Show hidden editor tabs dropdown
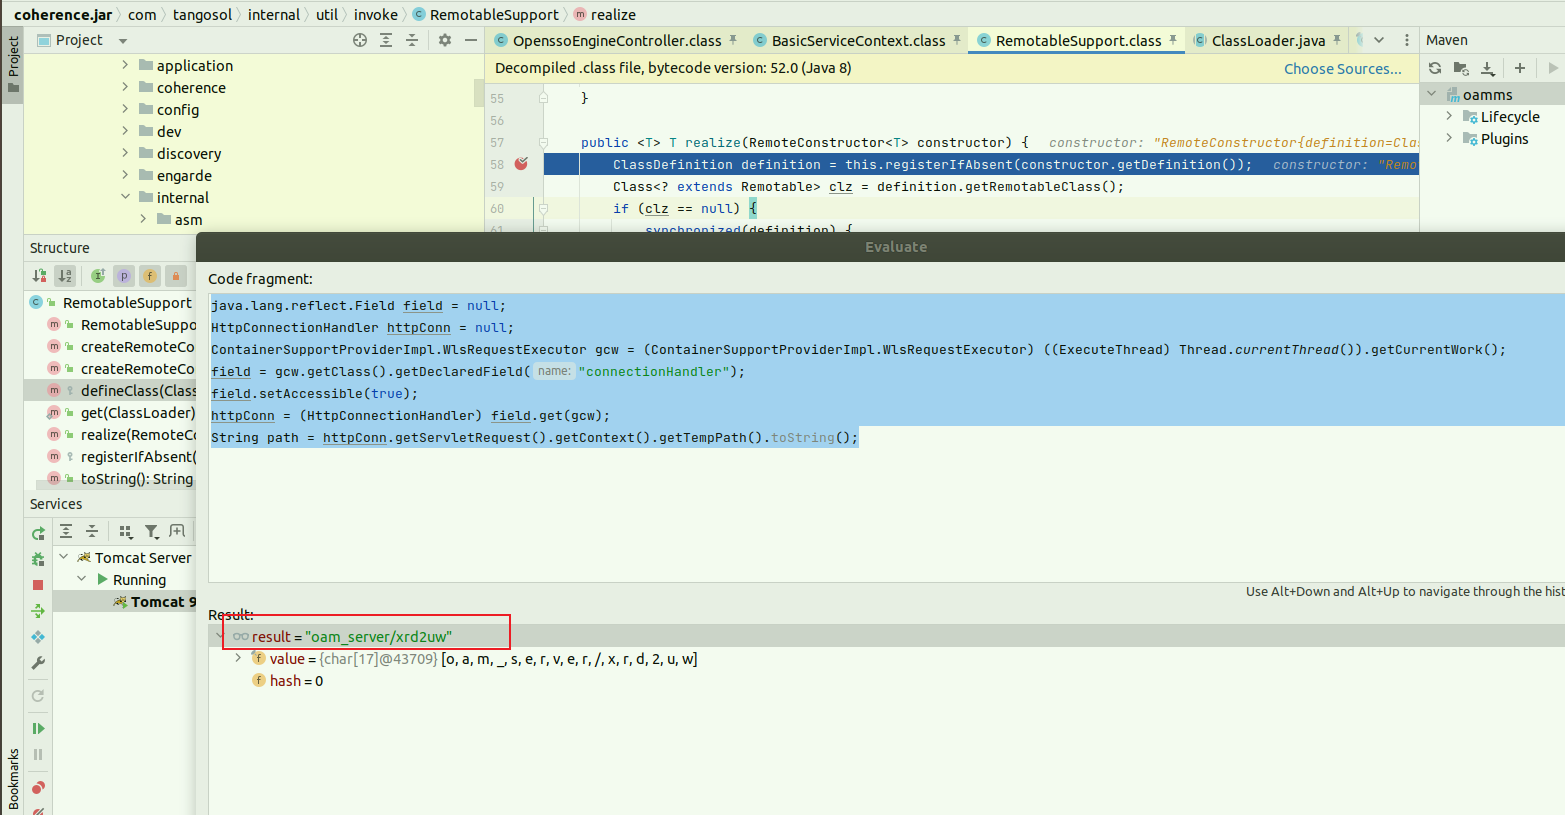 [1379, 40]
